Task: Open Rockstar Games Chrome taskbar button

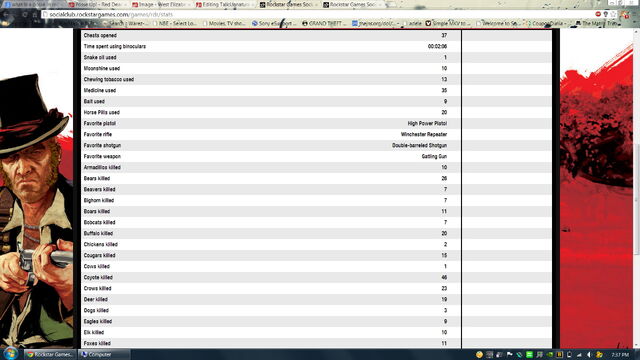Action: point(50,354)
